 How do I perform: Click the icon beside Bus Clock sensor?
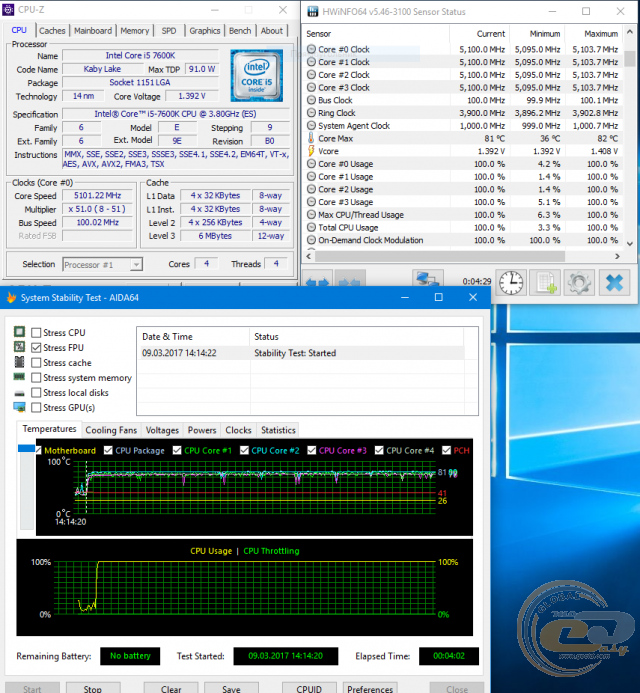click(x=311, y=100)
